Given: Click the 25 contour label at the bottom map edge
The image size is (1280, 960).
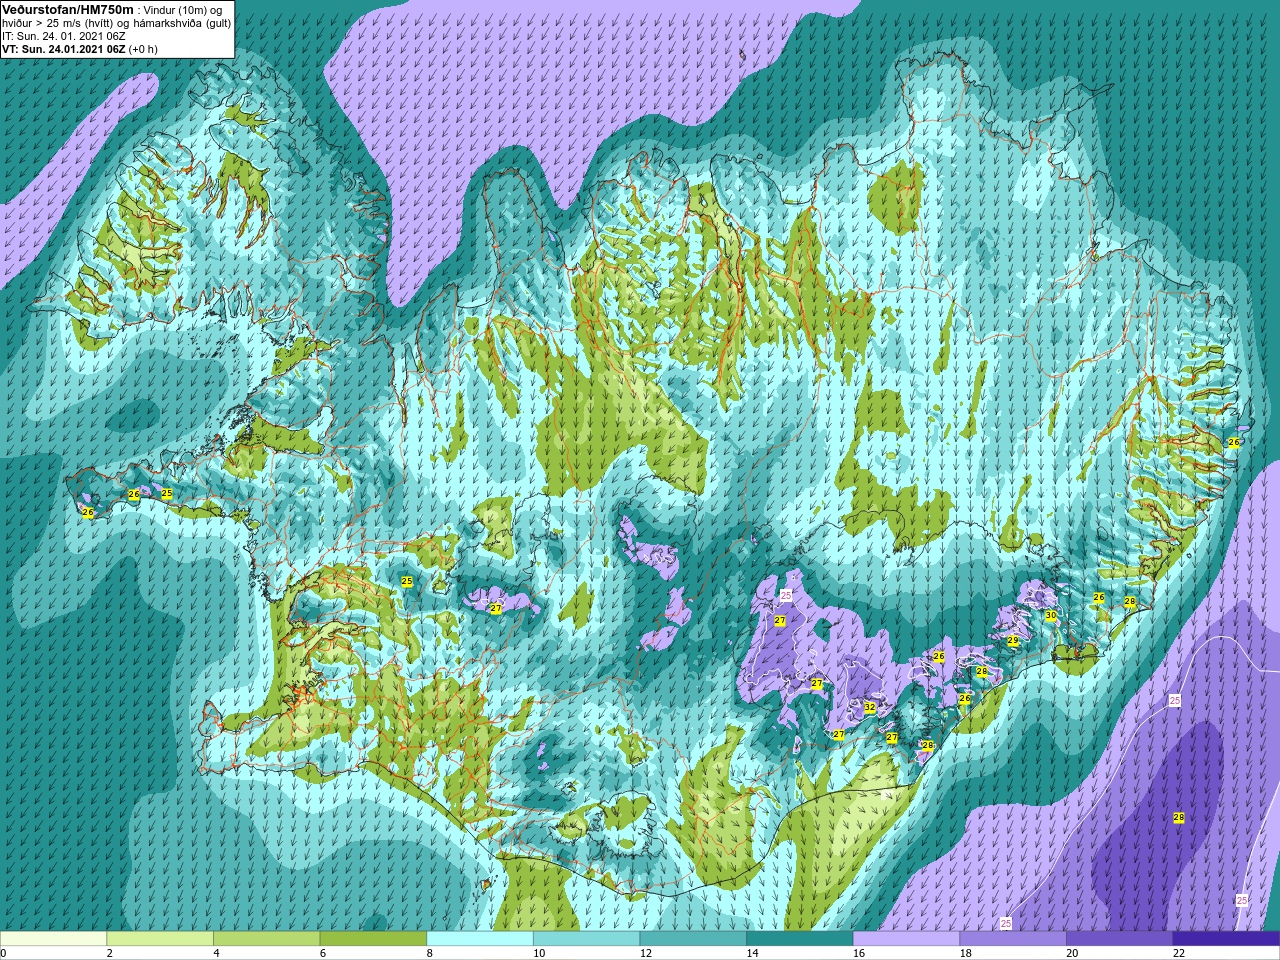Looking at the screenshot, I should 1006,923.
